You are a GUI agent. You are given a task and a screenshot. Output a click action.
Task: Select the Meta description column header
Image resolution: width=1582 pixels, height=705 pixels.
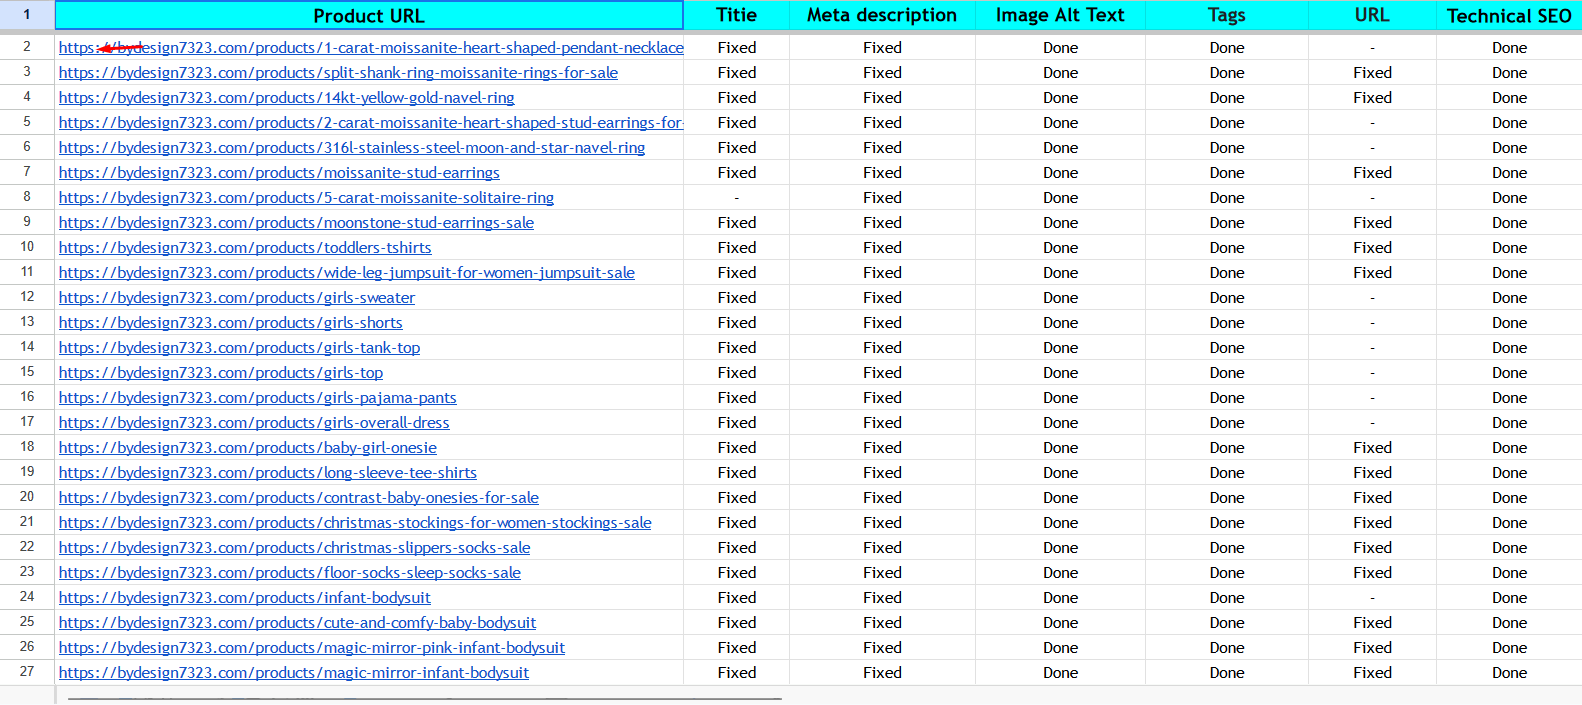[882, 15]
